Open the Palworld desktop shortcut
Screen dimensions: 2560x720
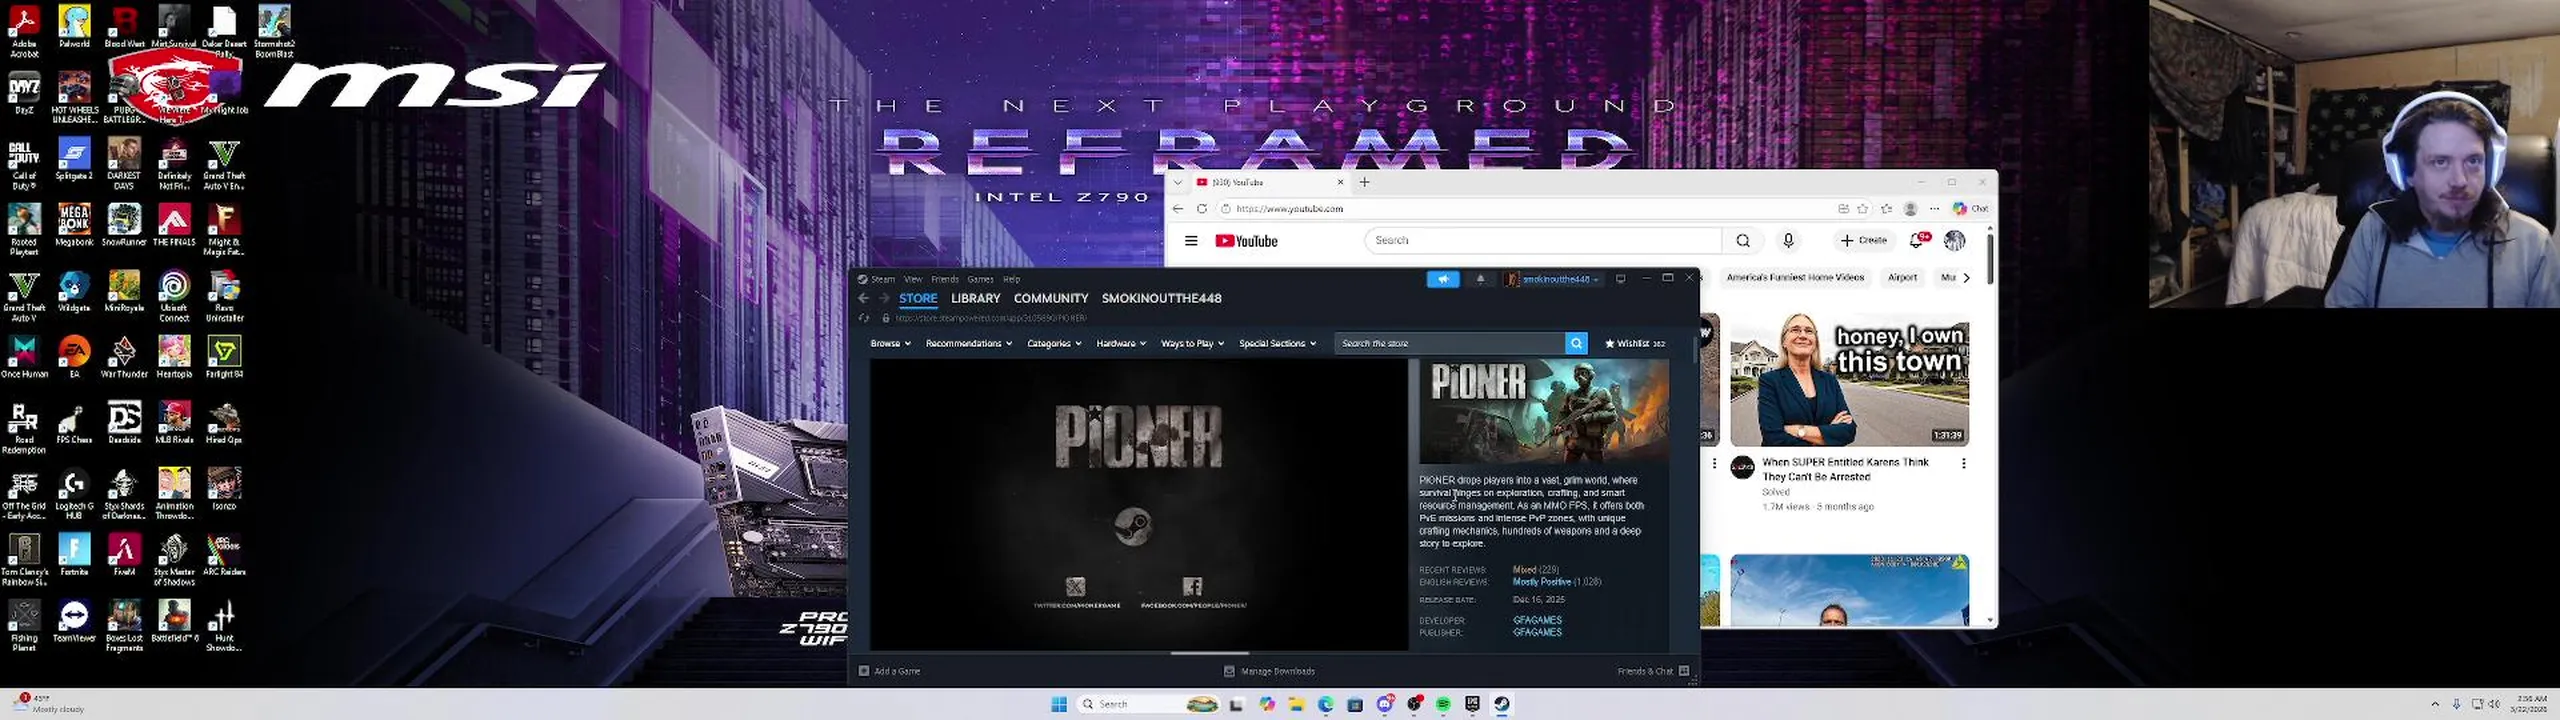(74, 27)
